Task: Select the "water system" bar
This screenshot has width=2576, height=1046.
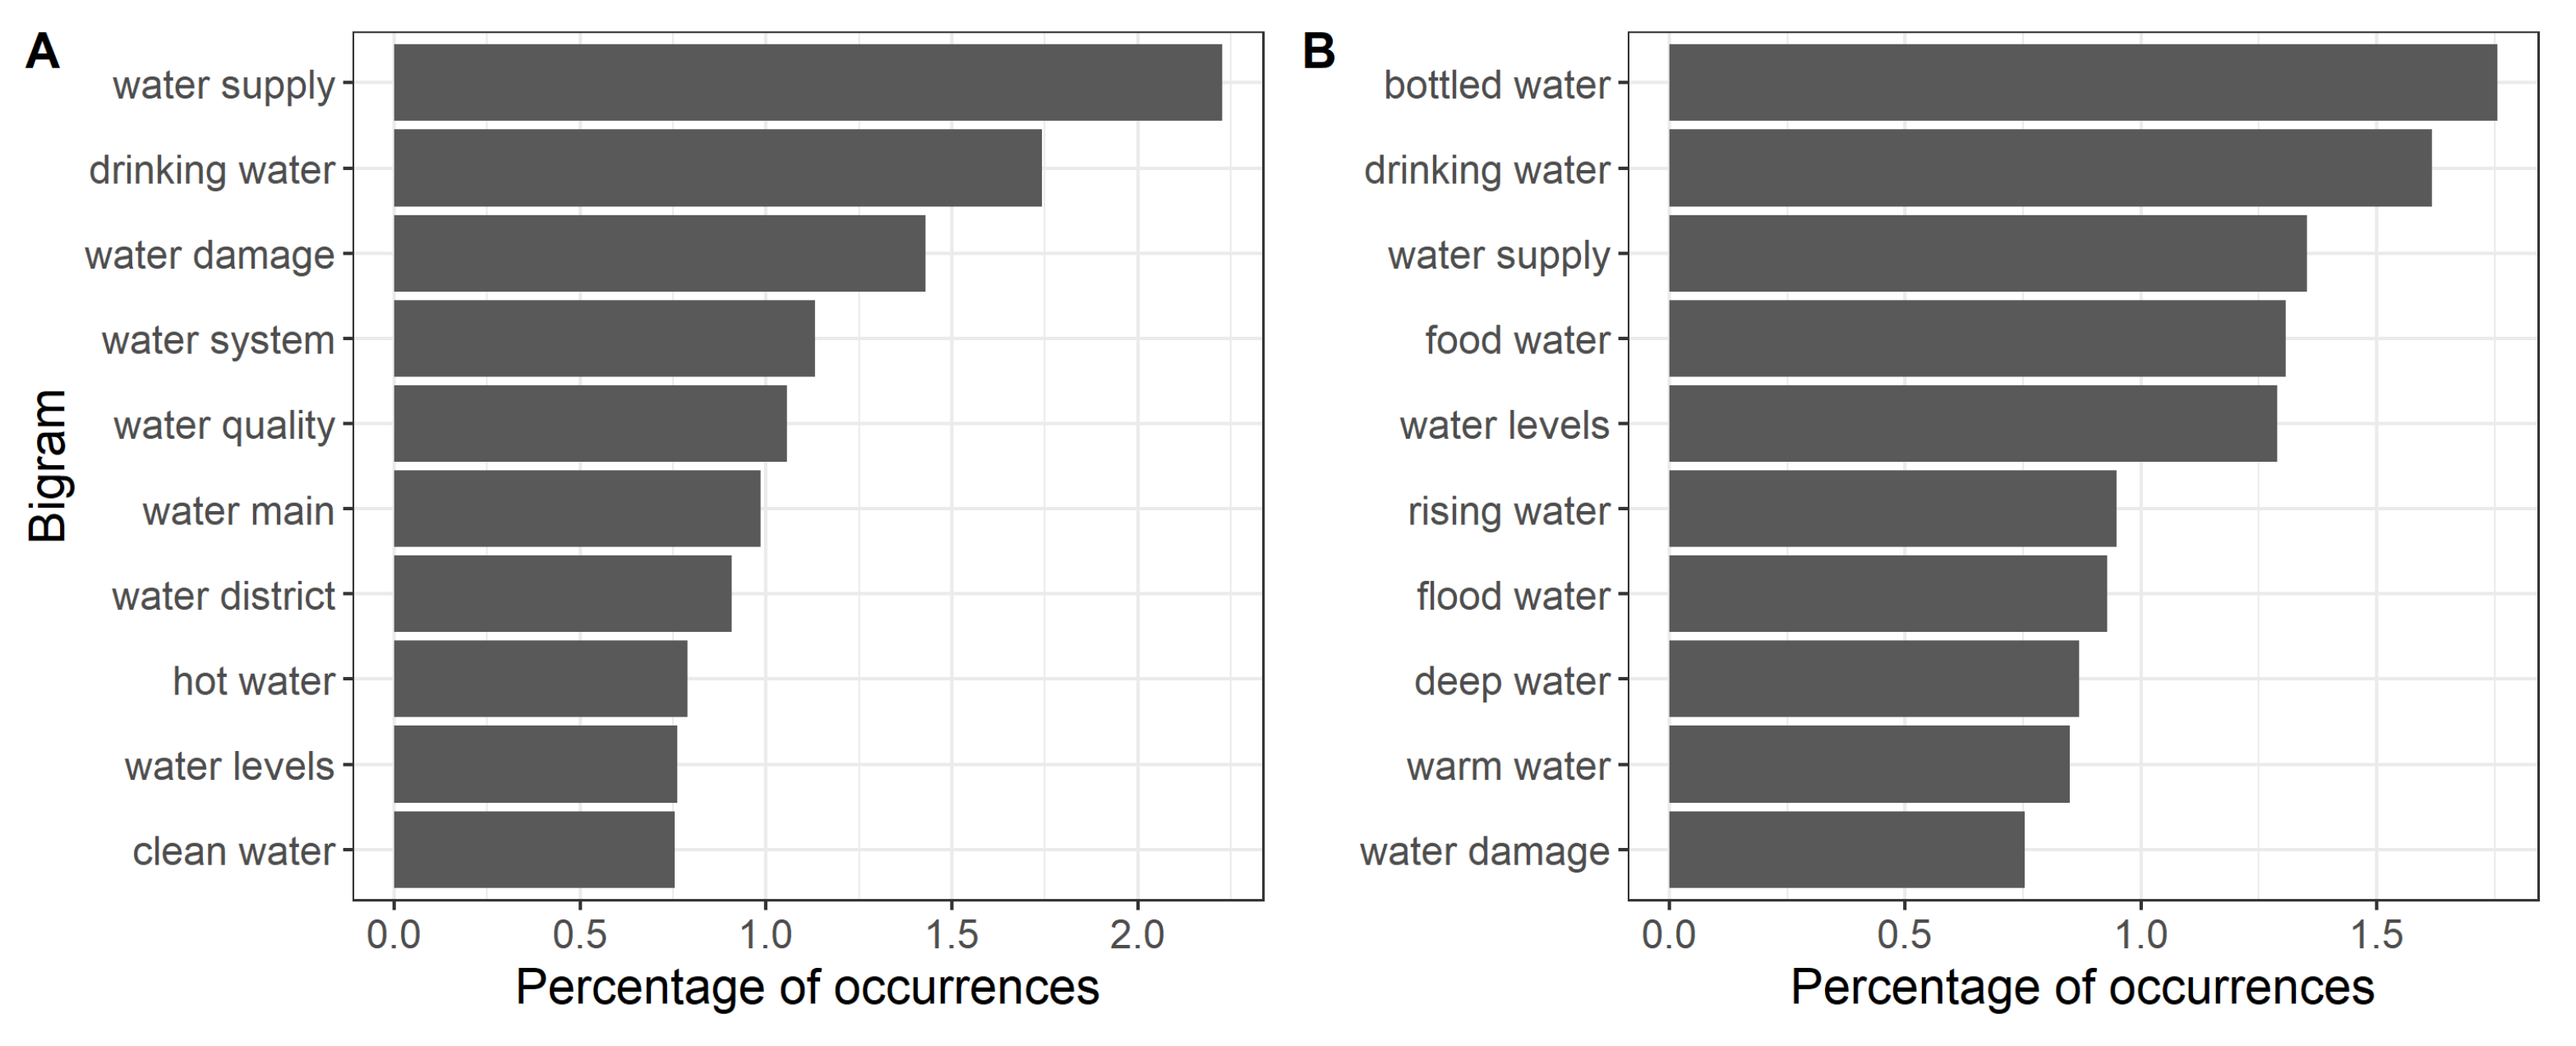Action: (604, 338)
